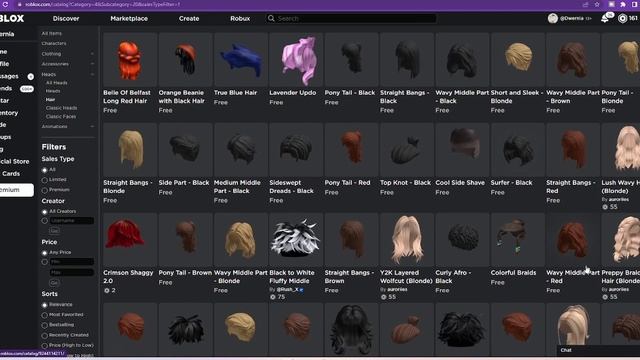Viewport: 640px width, 360px height.
Task: Focus the creator Username field
Action: pos(72,221)
